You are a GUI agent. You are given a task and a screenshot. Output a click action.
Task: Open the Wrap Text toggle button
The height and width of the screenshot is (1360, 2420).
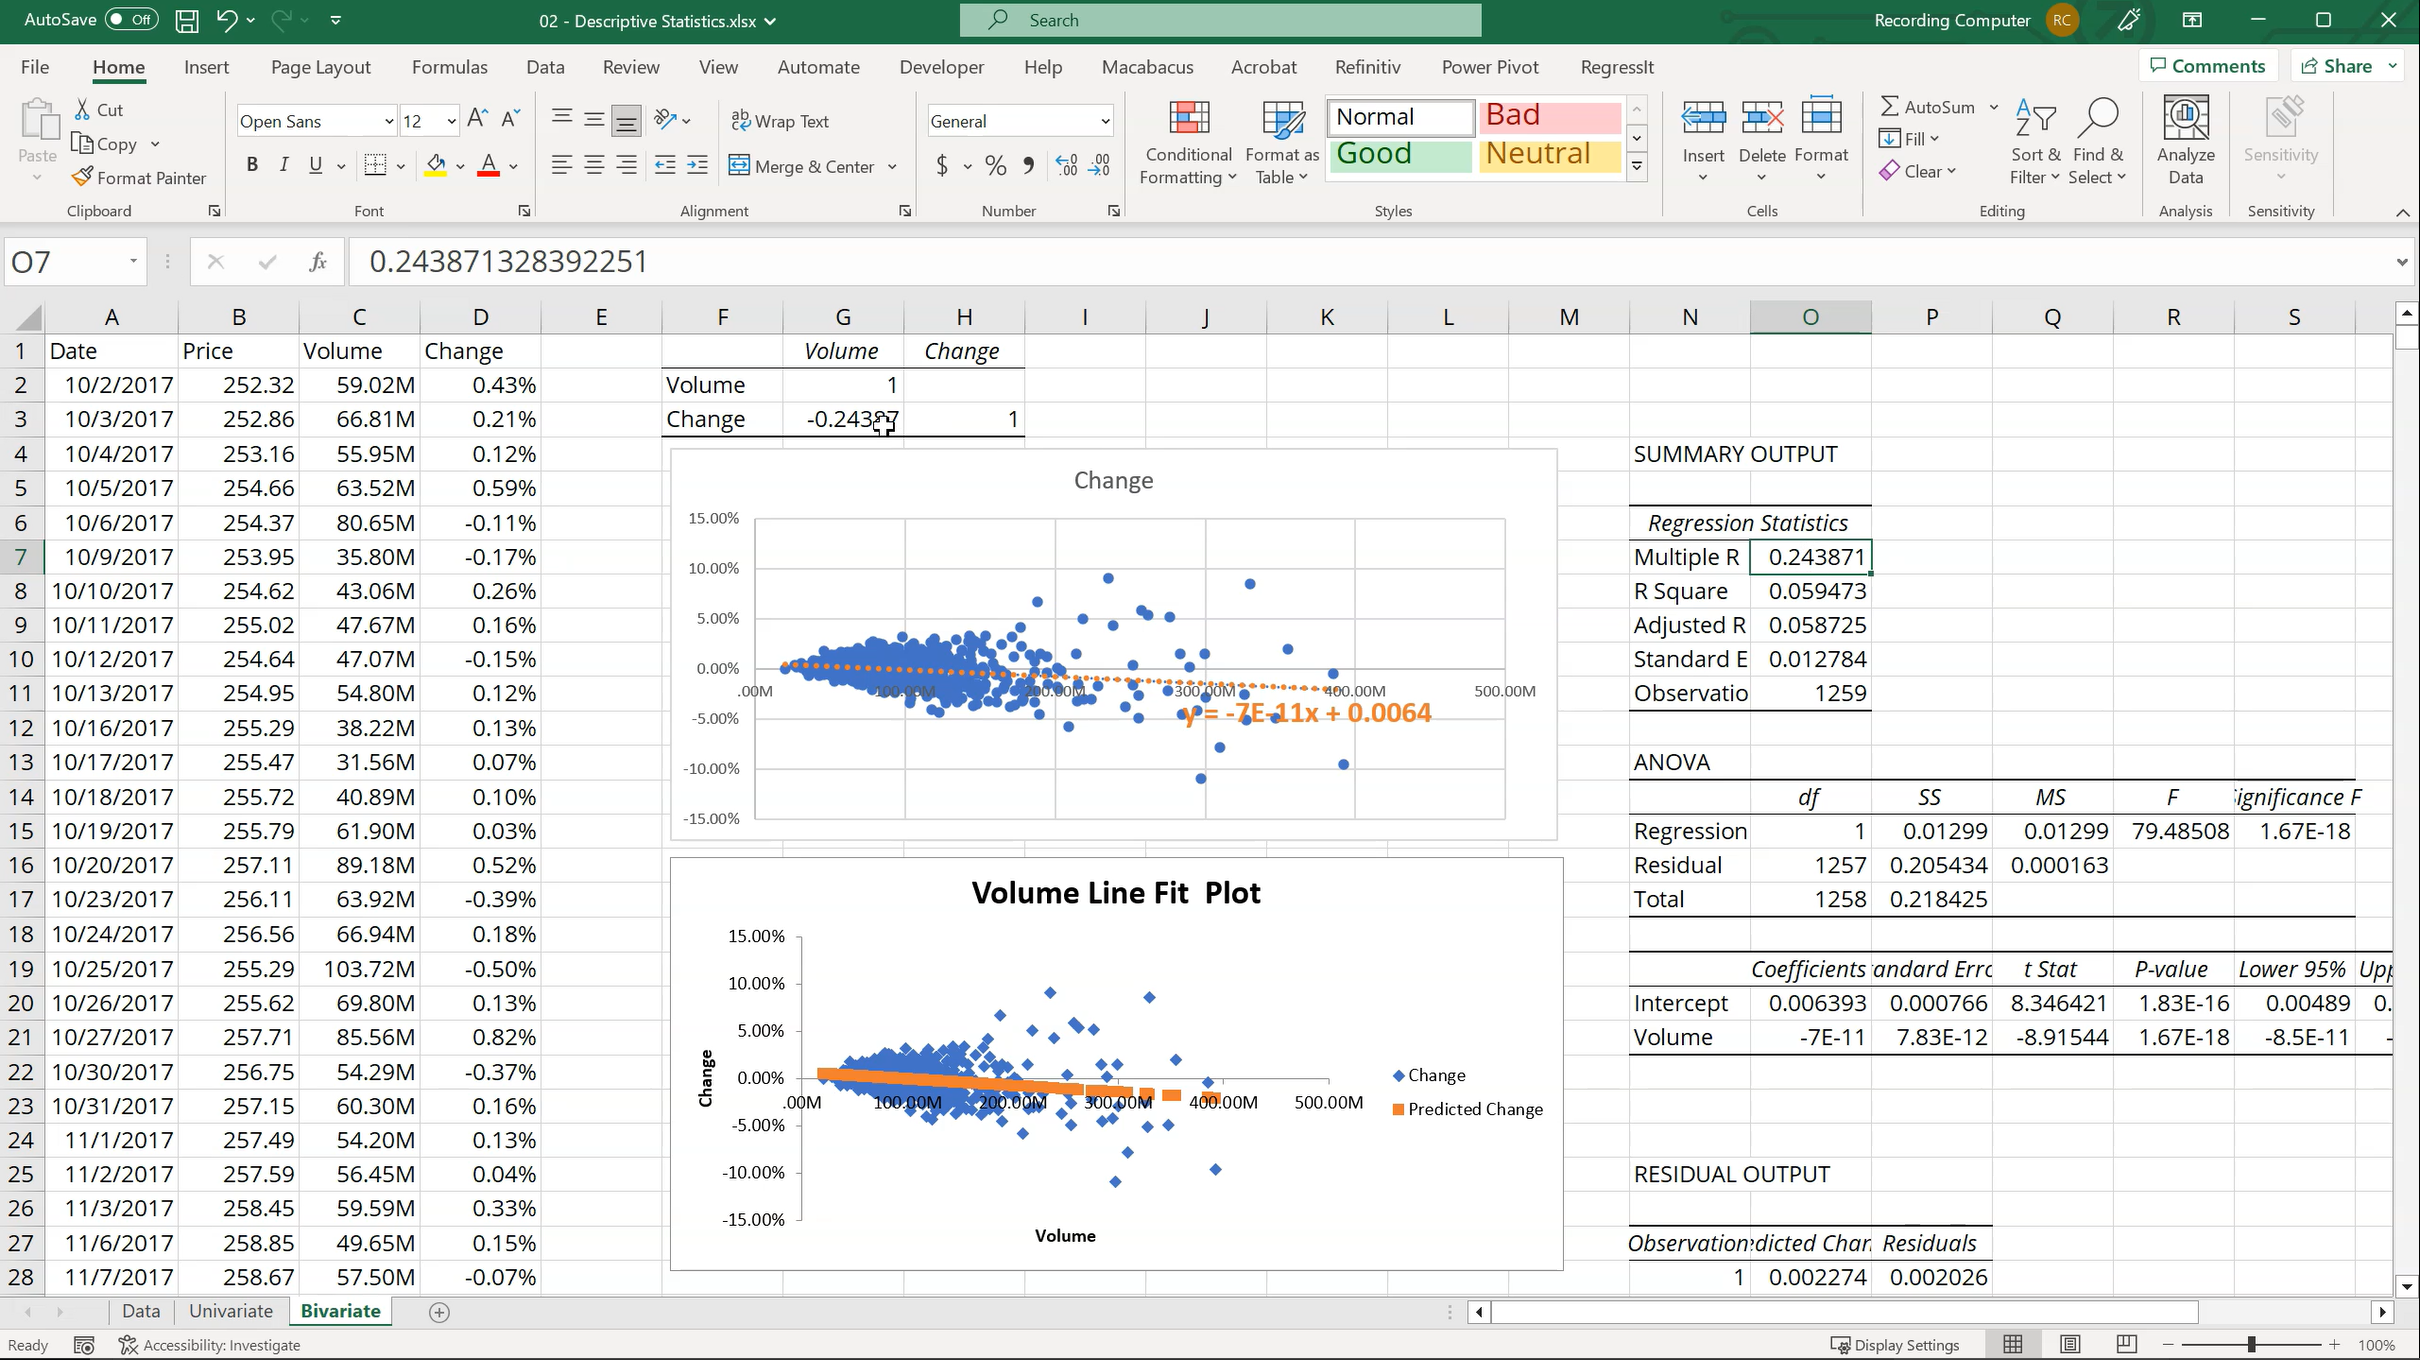pos(789,118)
